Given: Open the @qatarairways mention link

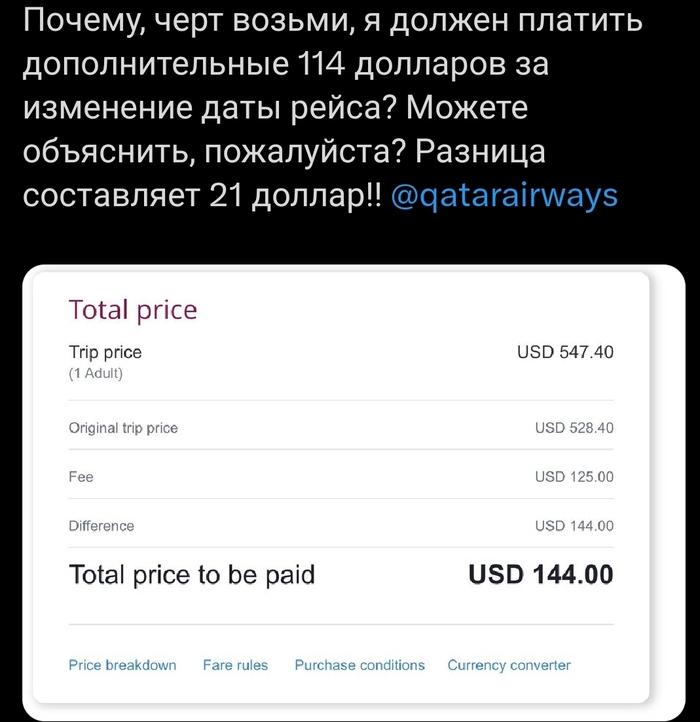Looking at the screenshot, I should tap(501, 194).
